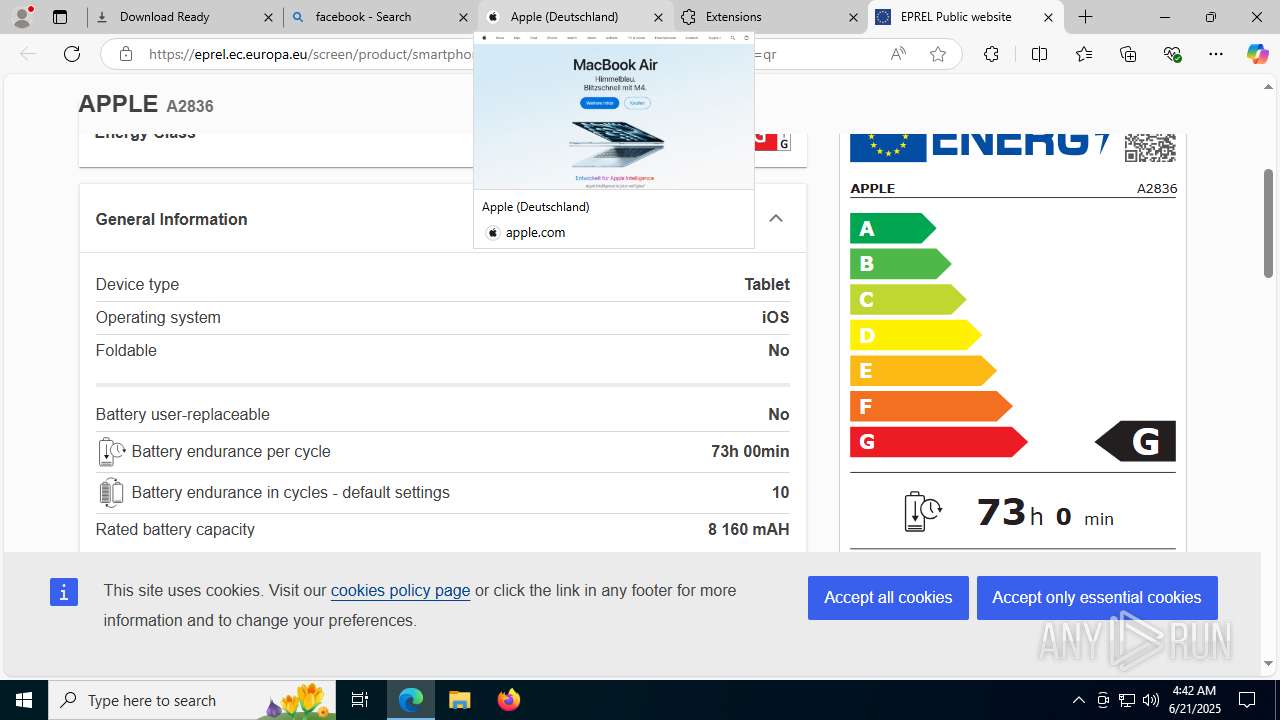Select the 73h 00min endurance value
This screenshot has width=1280, height=720.
750,452
